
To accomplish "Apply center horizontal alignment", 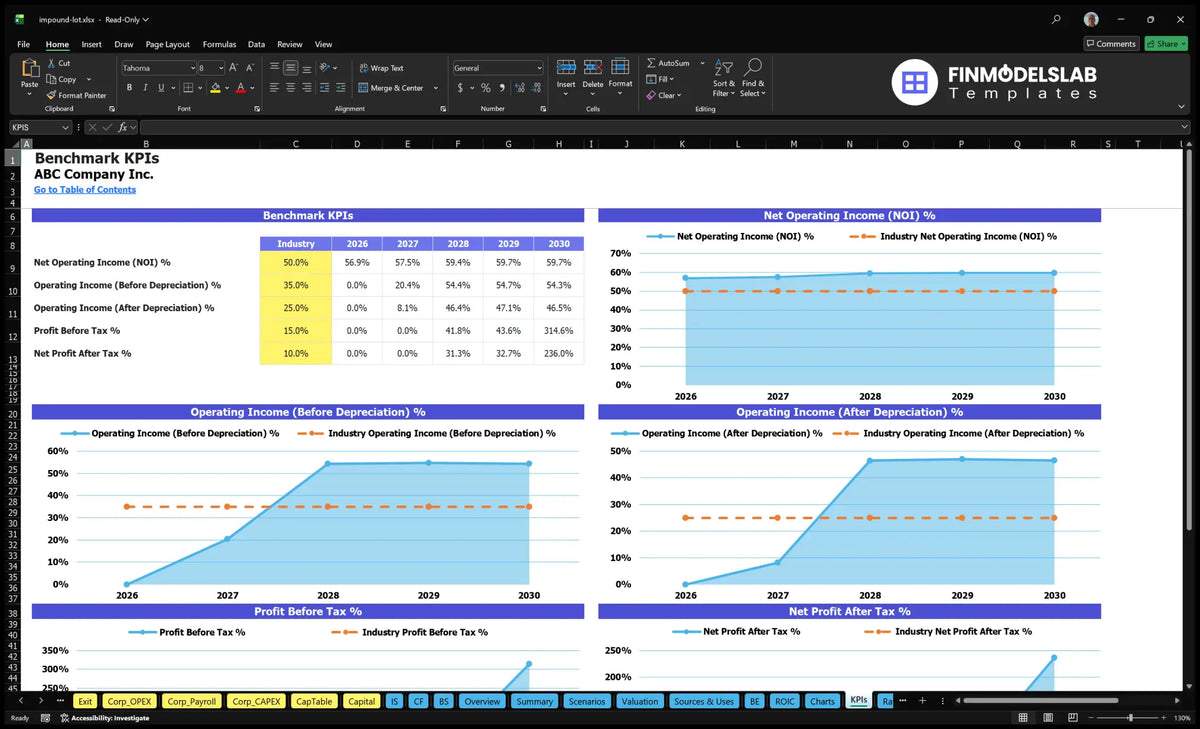I will [x=290, y=88].
